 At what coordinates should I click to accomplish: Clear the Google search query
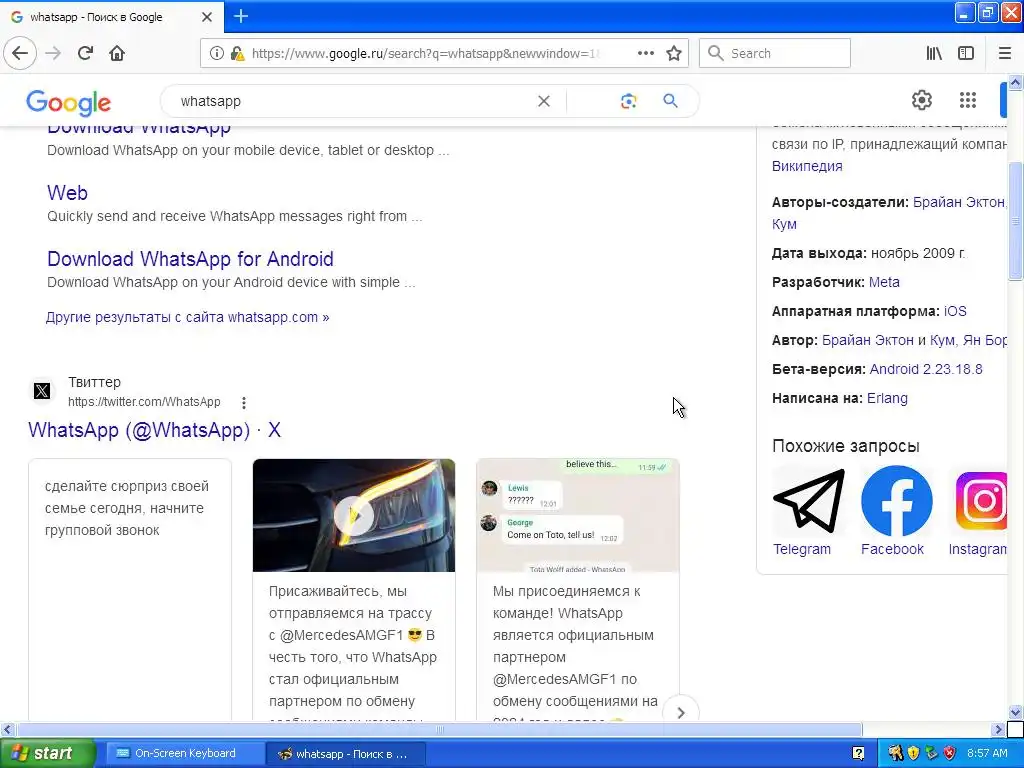click(x=543, y=101)
